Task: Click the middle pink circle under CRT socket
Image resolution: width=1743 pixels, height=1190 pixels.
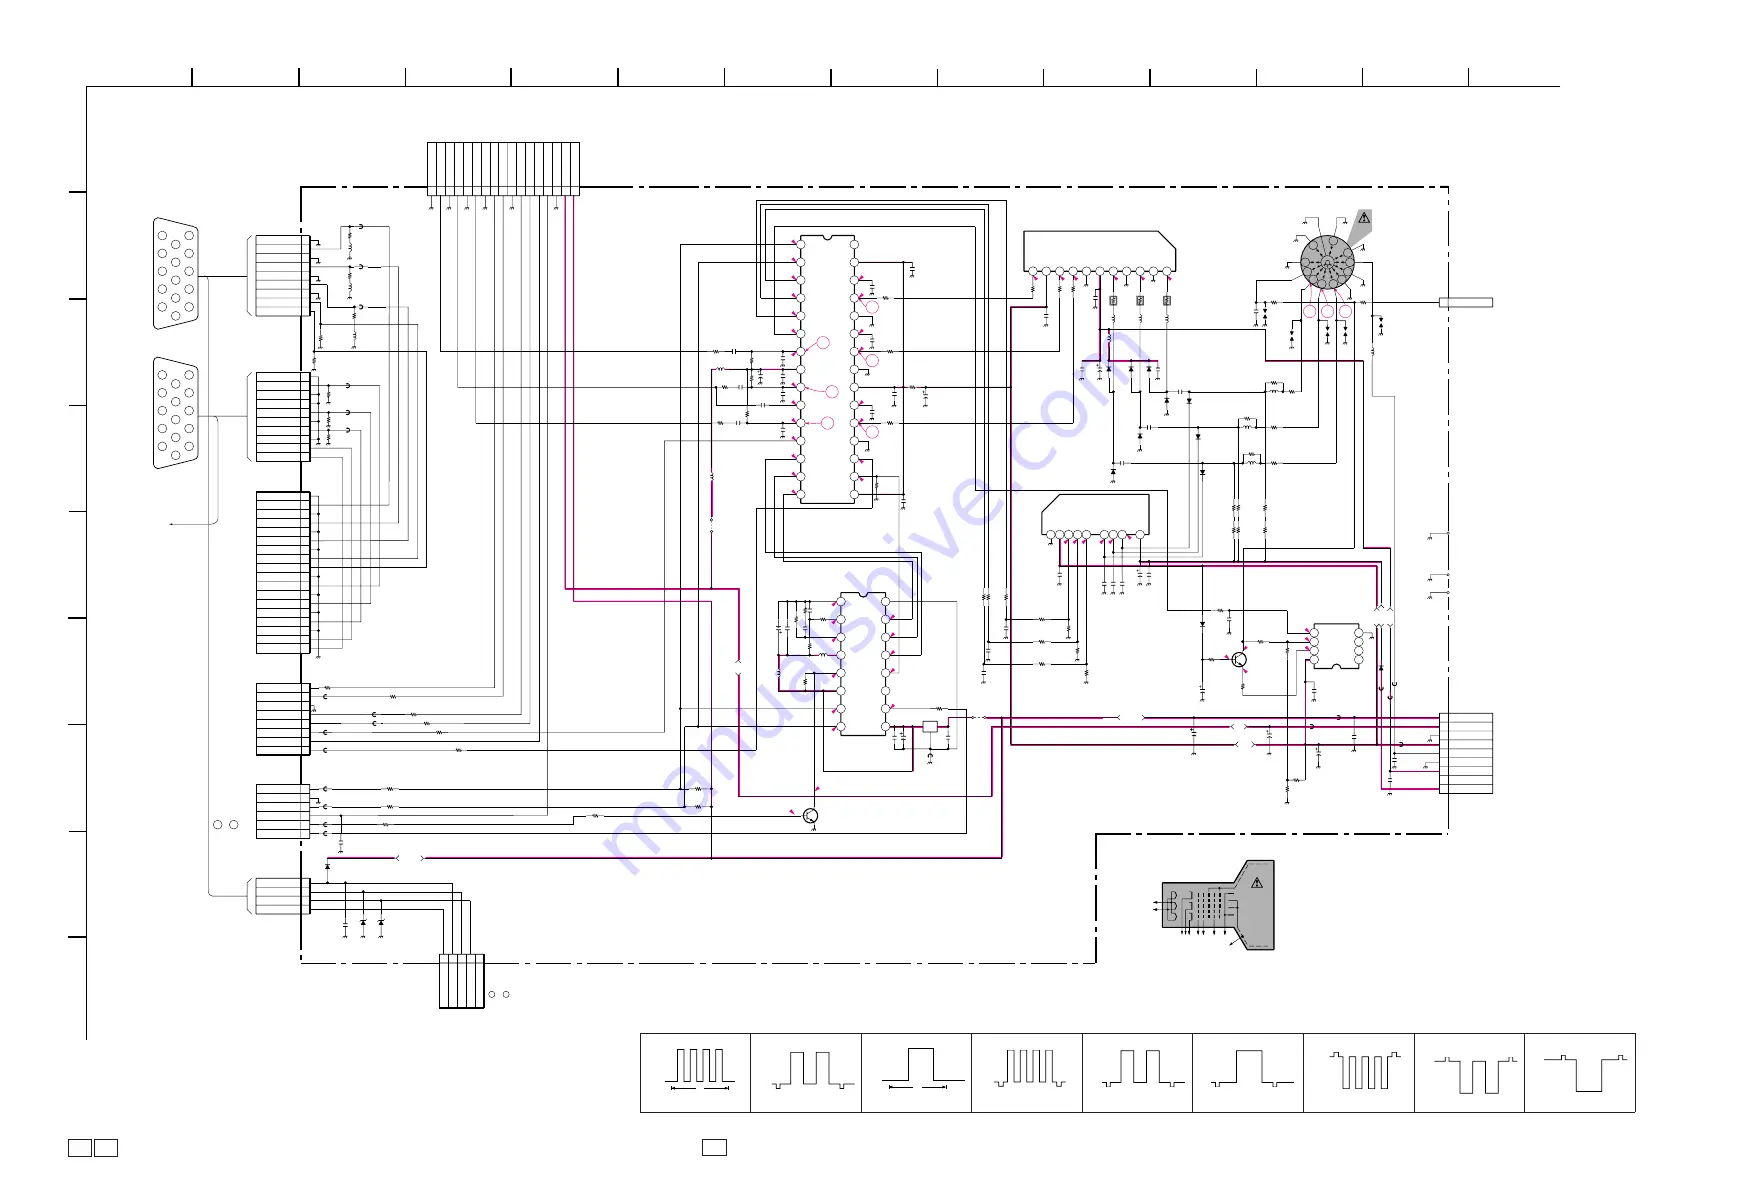Action: tap(1327, 312)
